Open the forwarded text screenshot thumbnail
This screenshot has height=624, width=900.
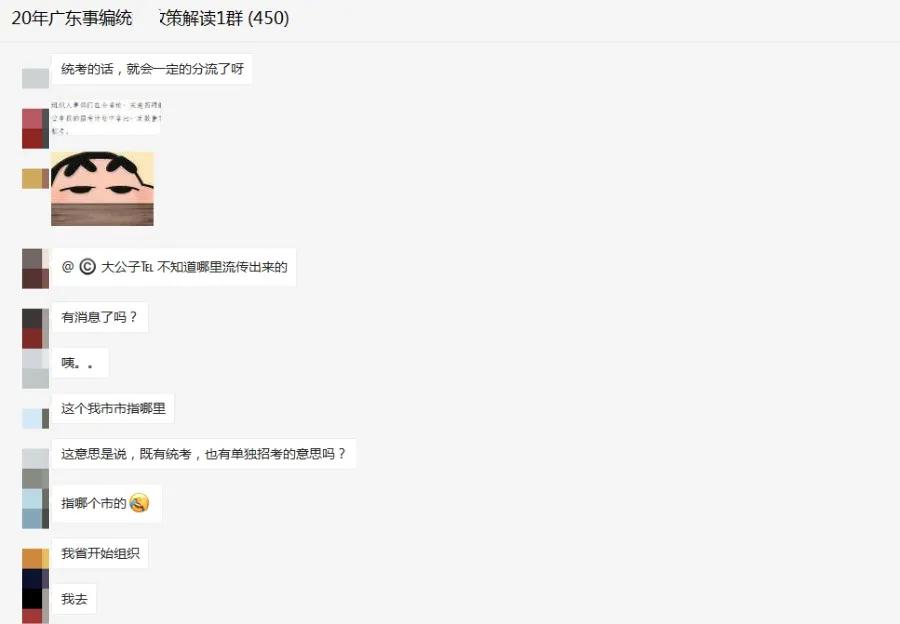pyautogui.click(x=106, y=117)
